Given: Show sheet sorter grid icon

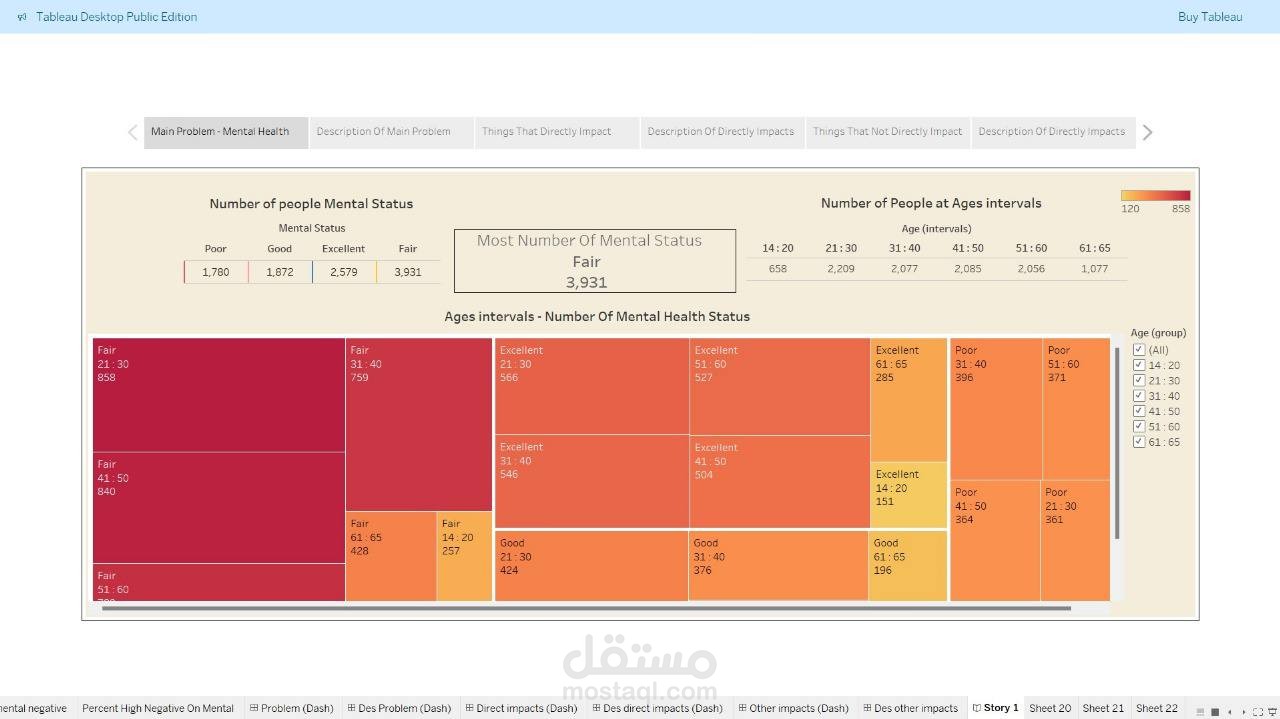Looking at the screenshot, I should point(1215,712).
